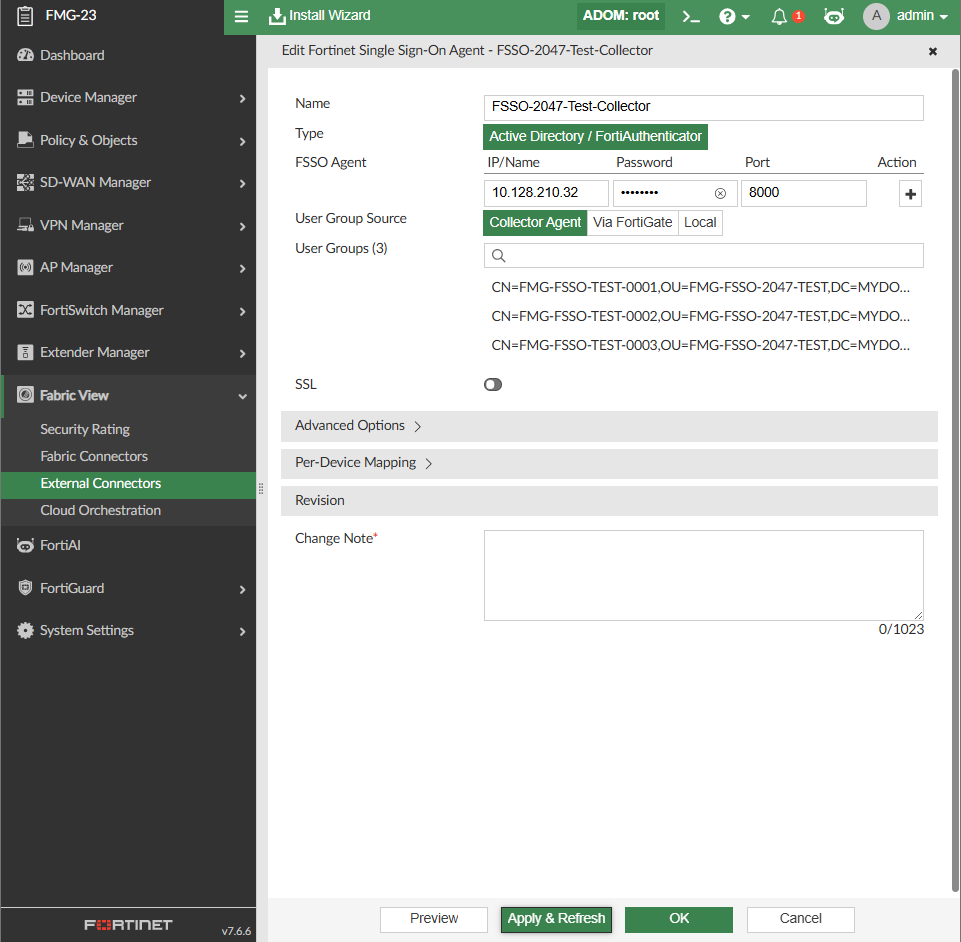
Task: Select Via FortiGate user group source
Action: (632, 222)
